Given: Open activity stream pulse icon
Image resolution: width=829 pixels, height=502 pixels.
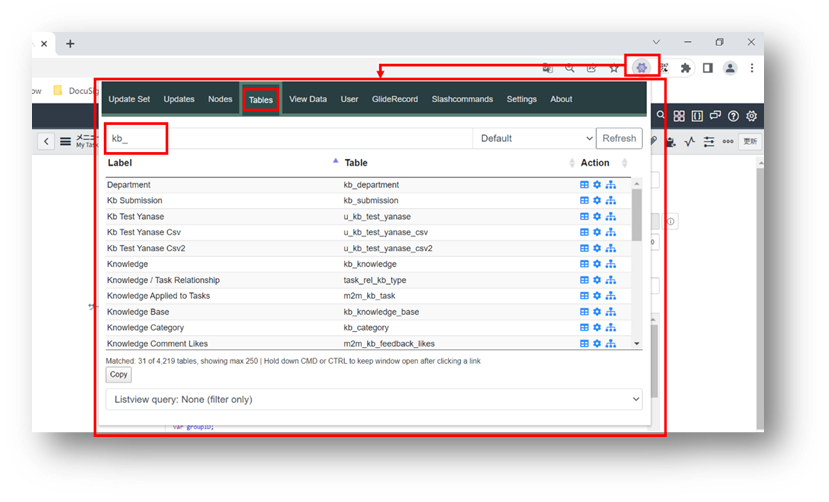Looking at the screenshot, I should (689, 141).
